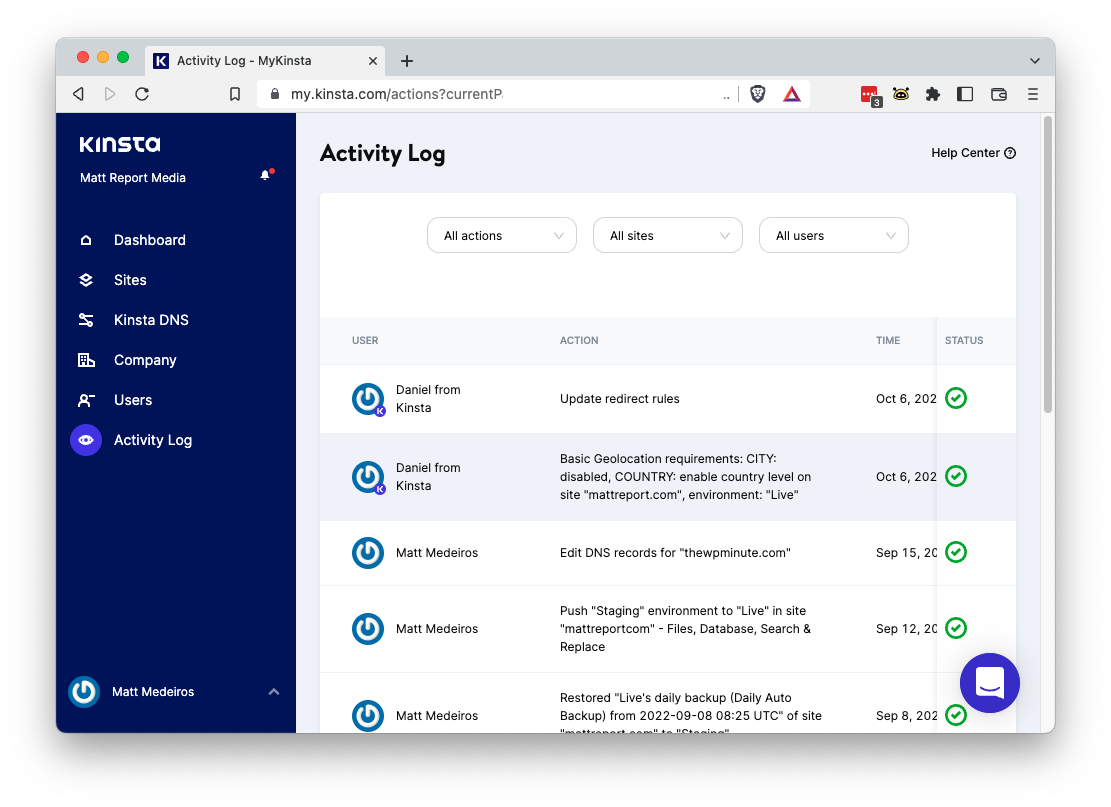The height and width of the screenshot is (807, 1111).
Task: Open a new browser tab
Action: point(407,61)
